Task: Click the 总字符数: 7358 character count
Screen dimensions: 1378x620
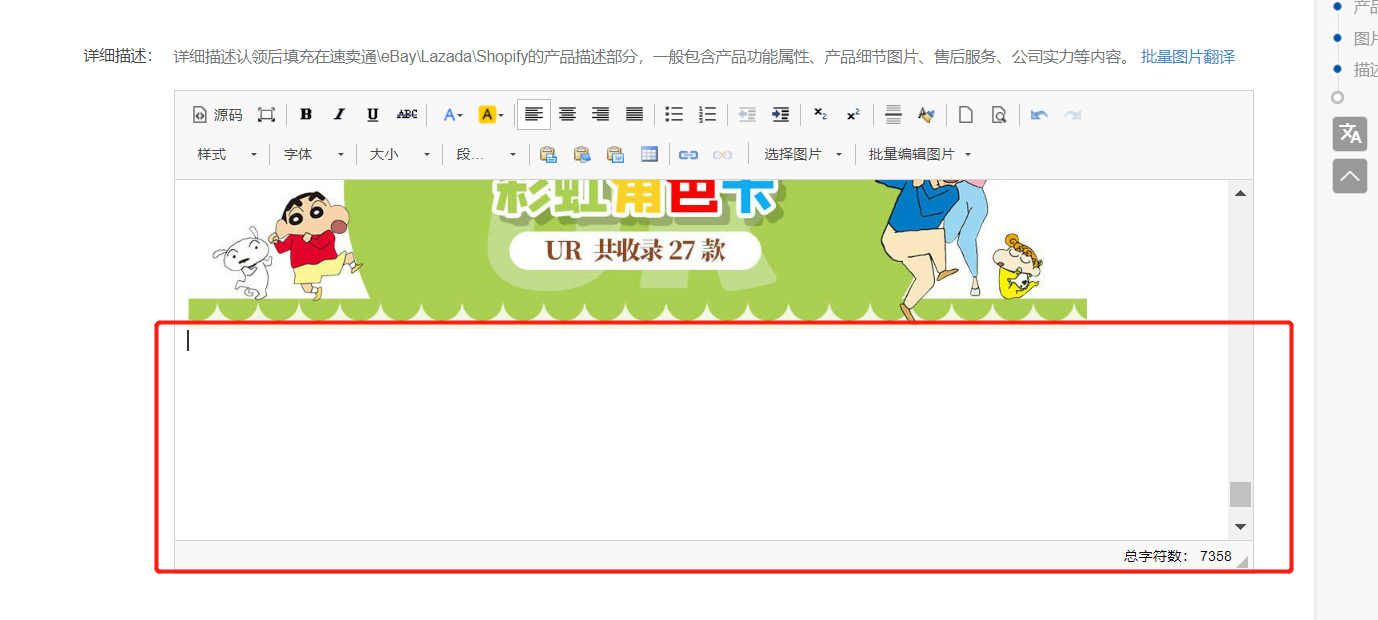Action: [x=1178, y=556]
